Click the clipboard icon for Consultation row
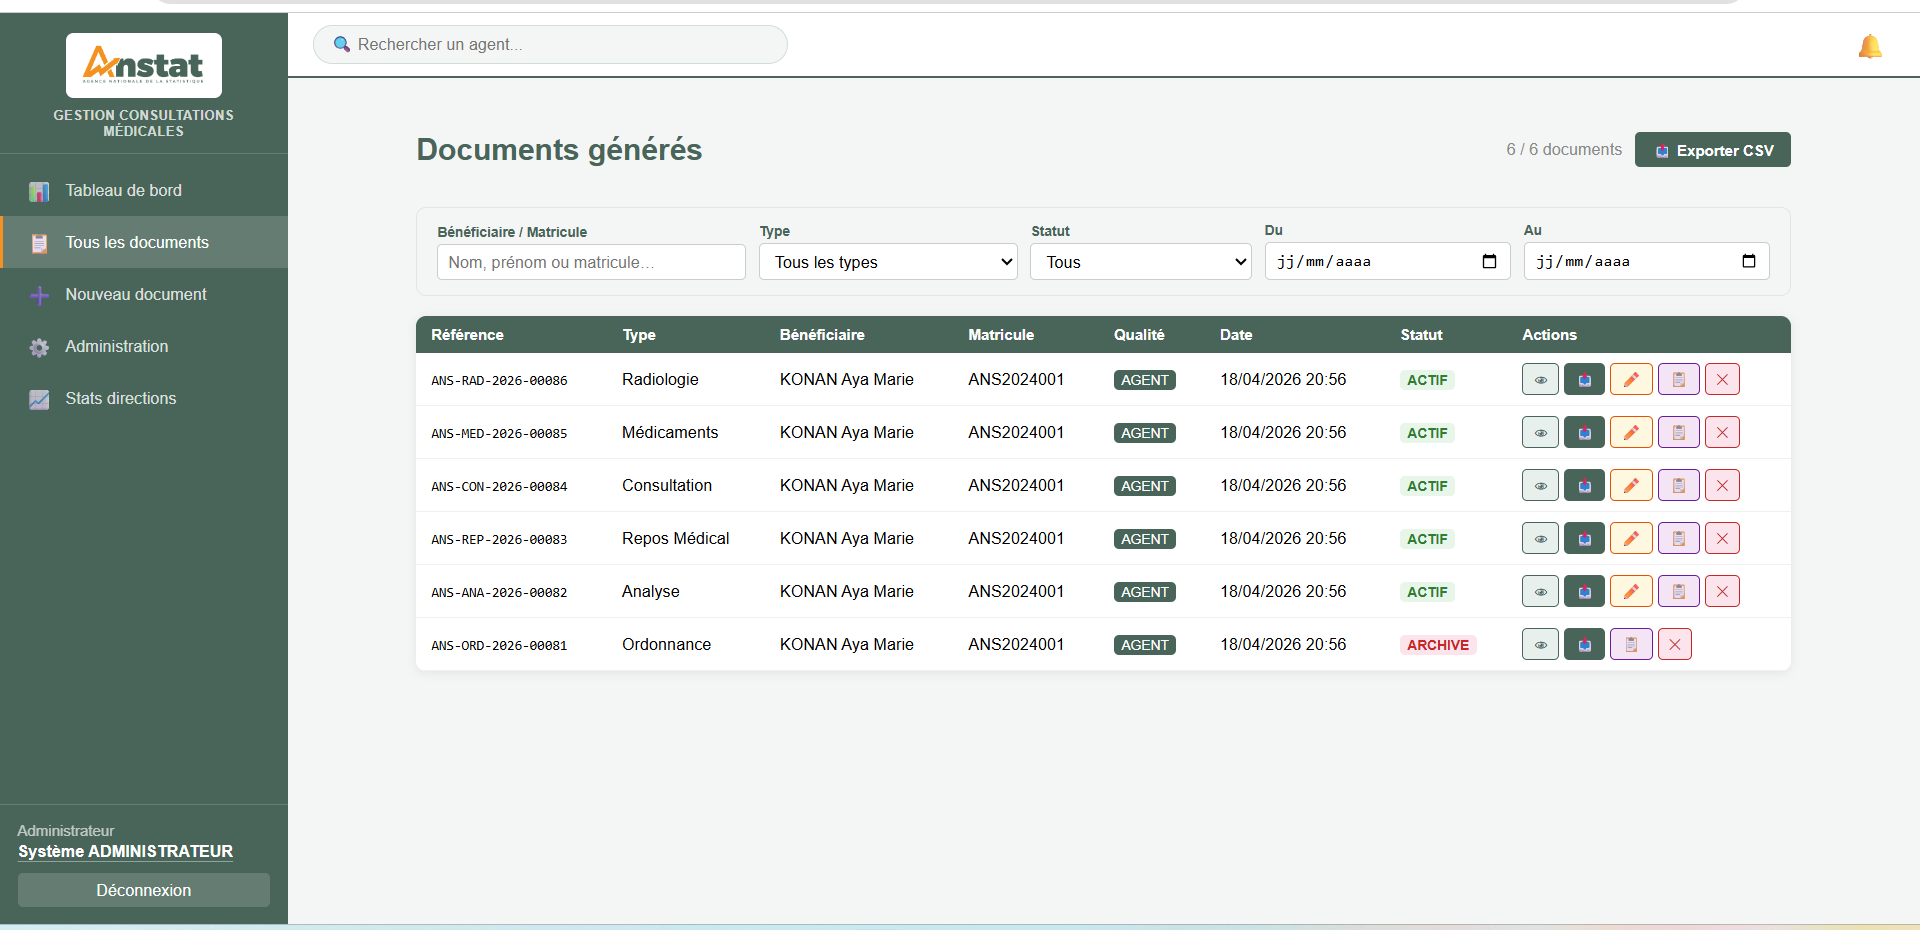This screenshot has width=1920, height=930. tap(1678, 486)
